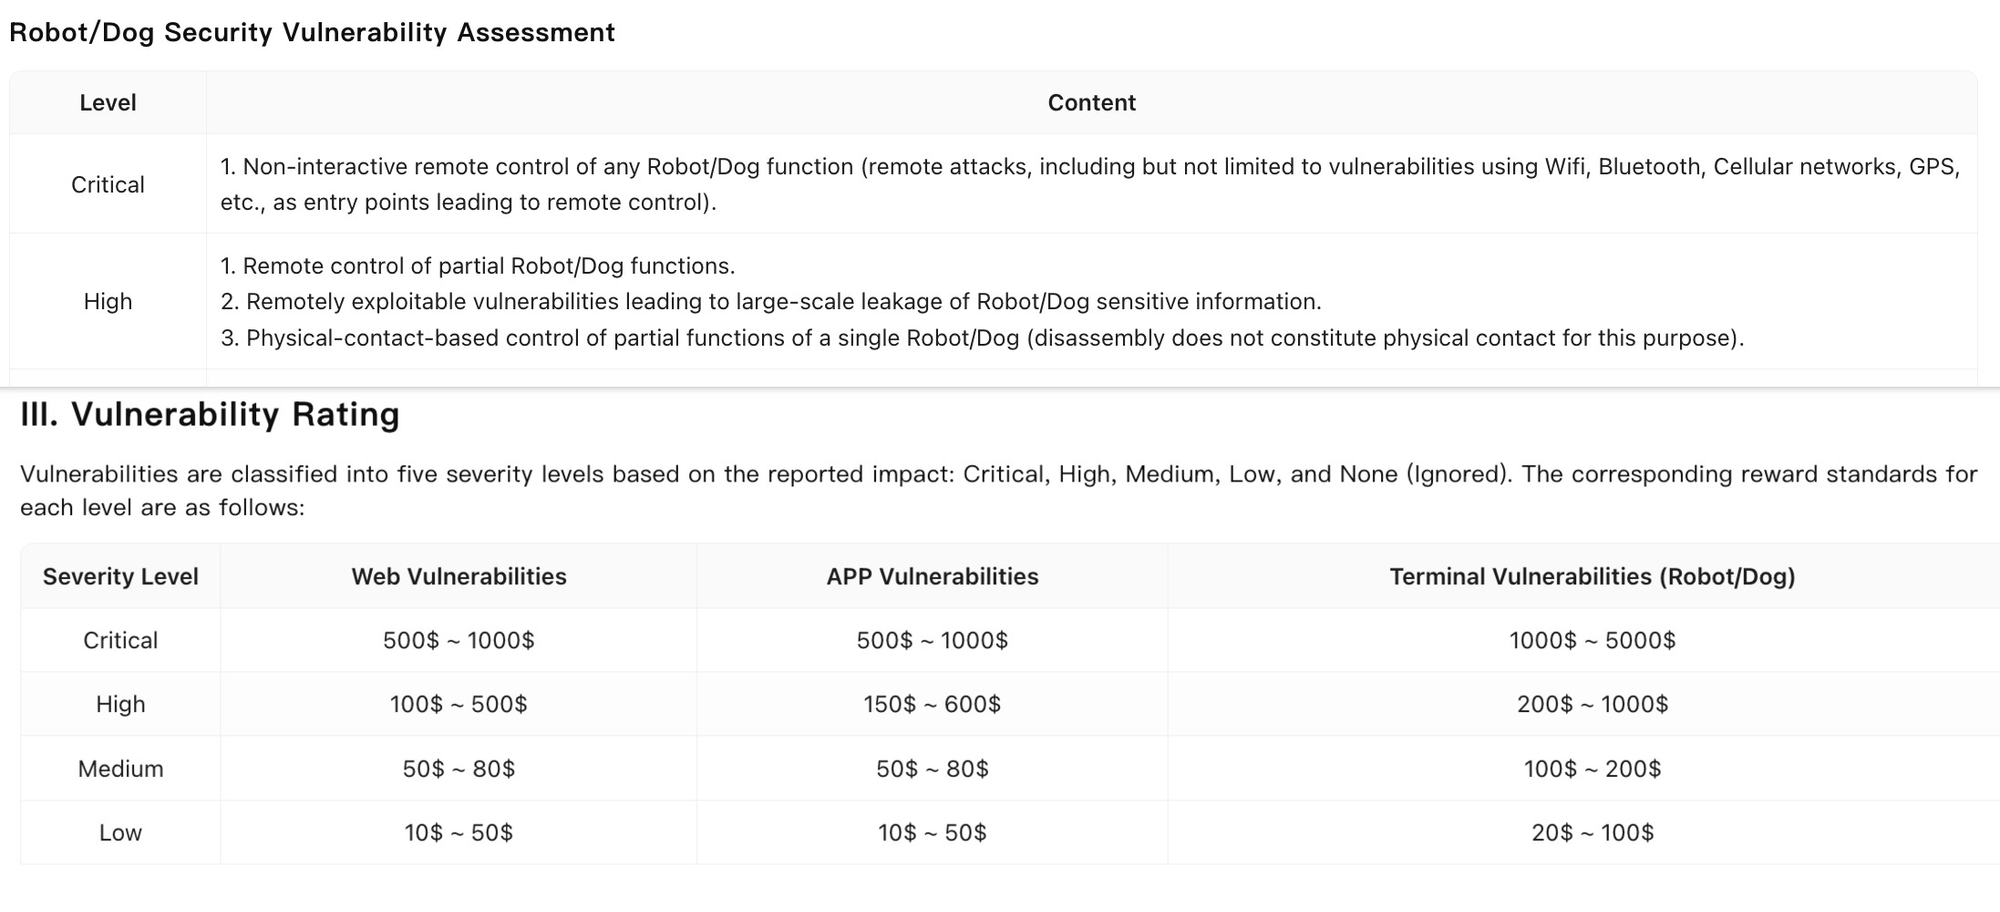Click the 'III. Vulnerability Rating' heading
This screenshot has height=912, width=2000.
[210, 414]
